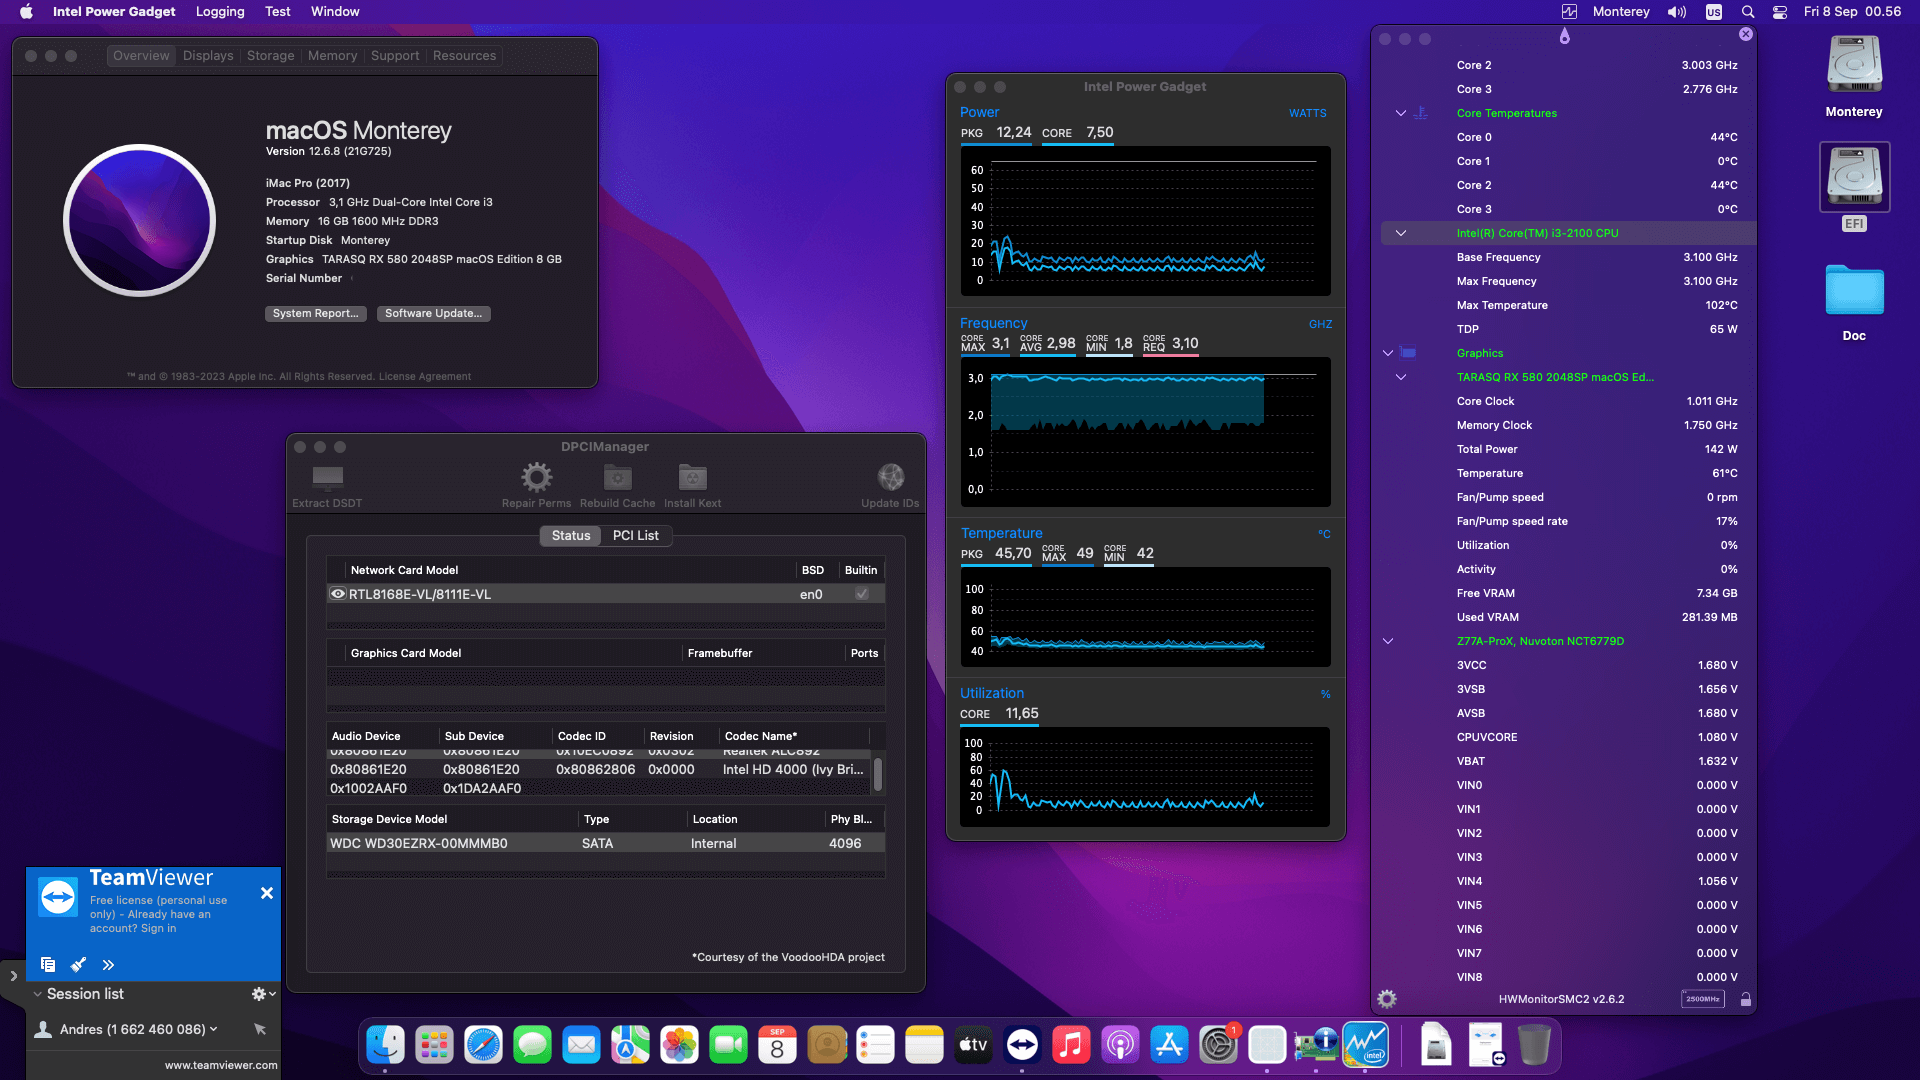Click the scrollbar in Audio Device table
Image resolution: width=1920 pixels, height=1080 pixels.
click(x=878, y=774)
